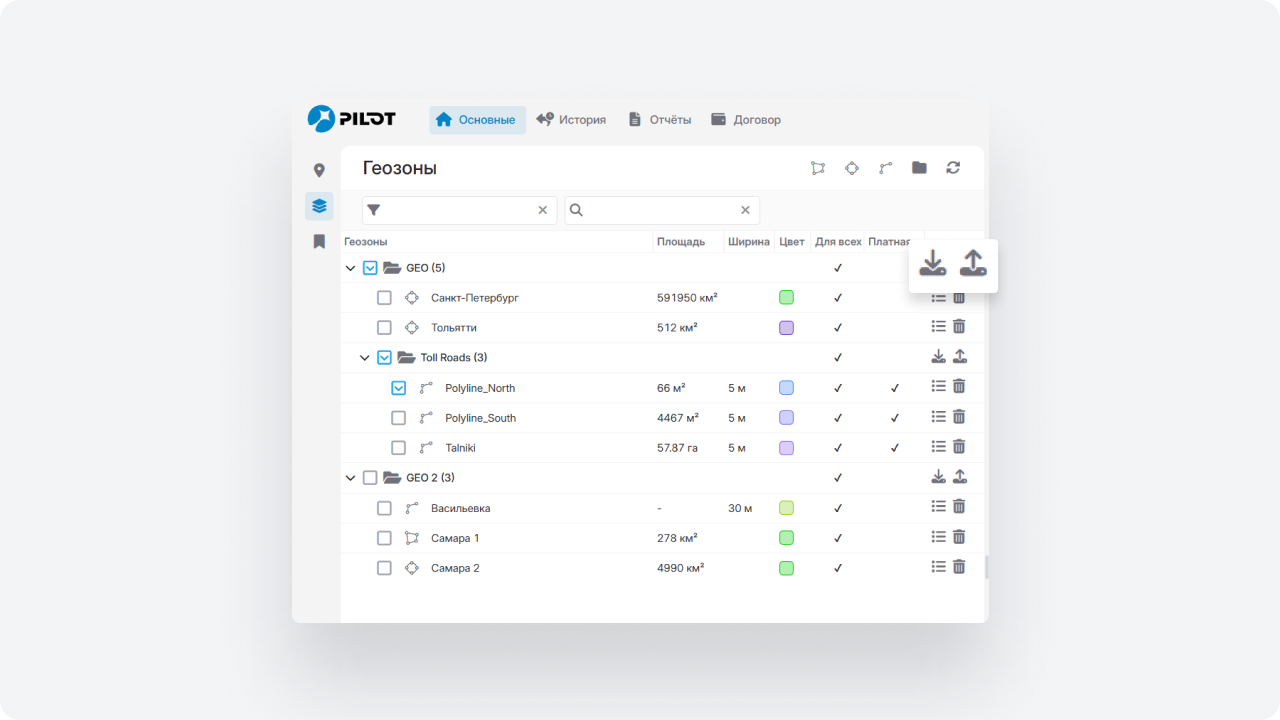This screenshot has width=1280, height=720.
Task: Delete the Тольятти geozone
Action: 959,327
